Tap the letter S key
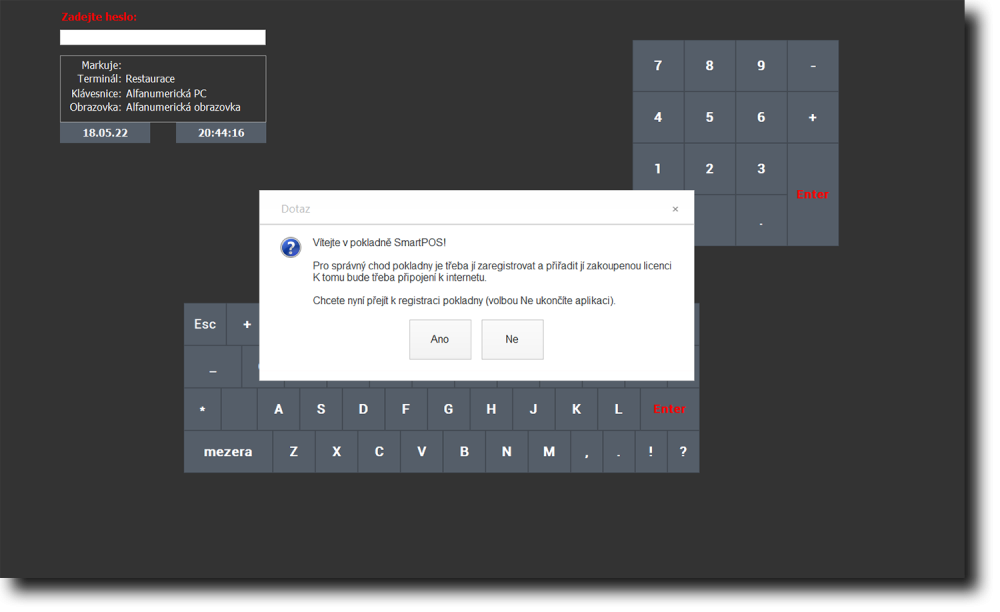Screen dimensions: 1000x612 point(321,409)
